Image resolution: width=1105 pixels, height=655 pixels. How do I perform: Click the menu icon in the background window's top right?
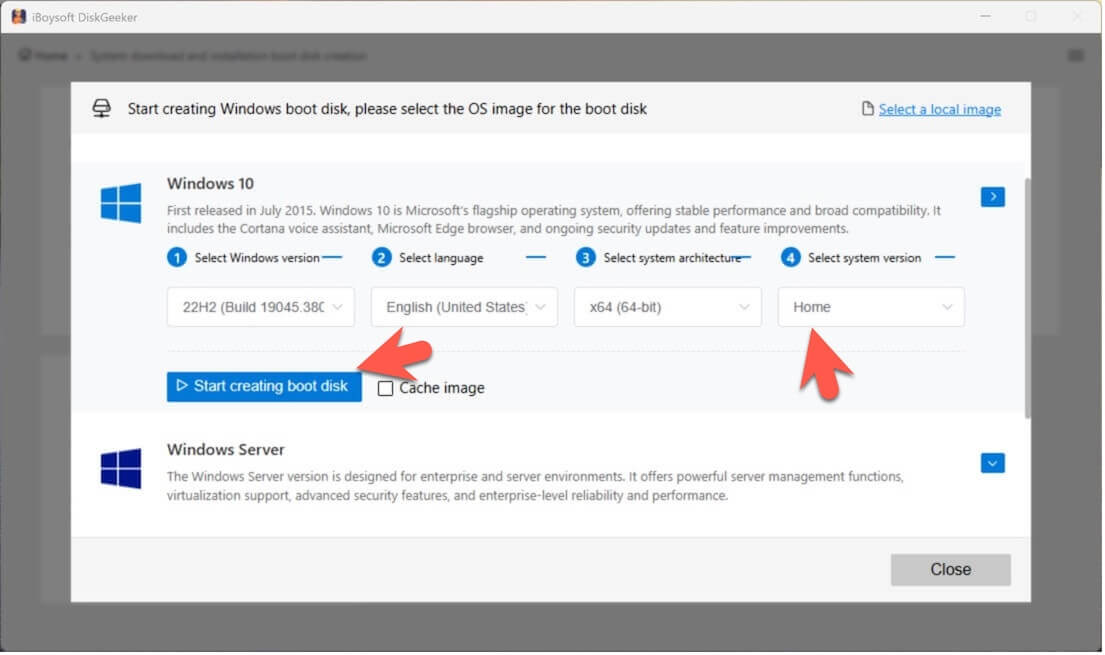point(1075,55)
